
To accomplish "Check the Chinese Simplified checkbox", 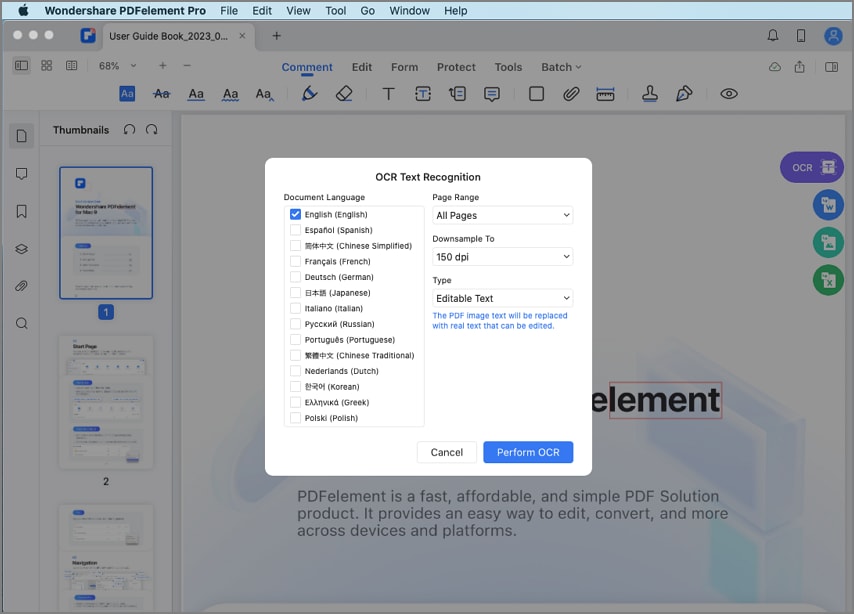I will click(x=295, y=246).
